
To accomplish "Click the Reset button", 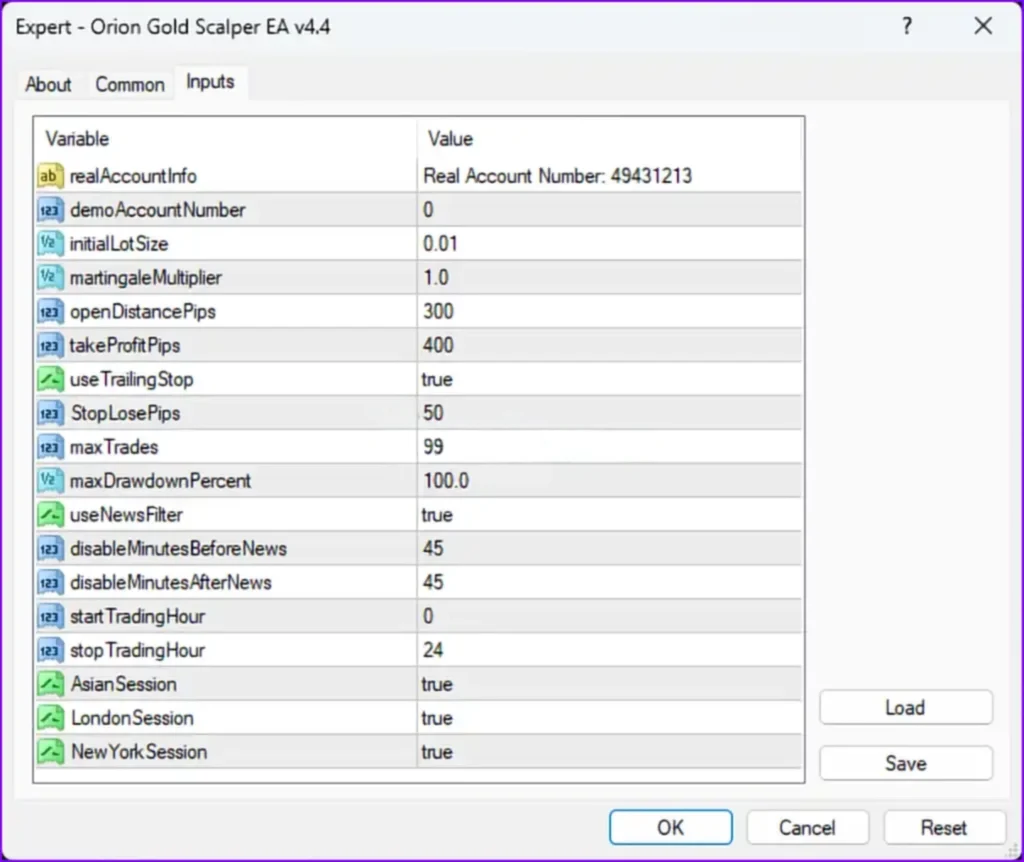I will pos(944,827).
